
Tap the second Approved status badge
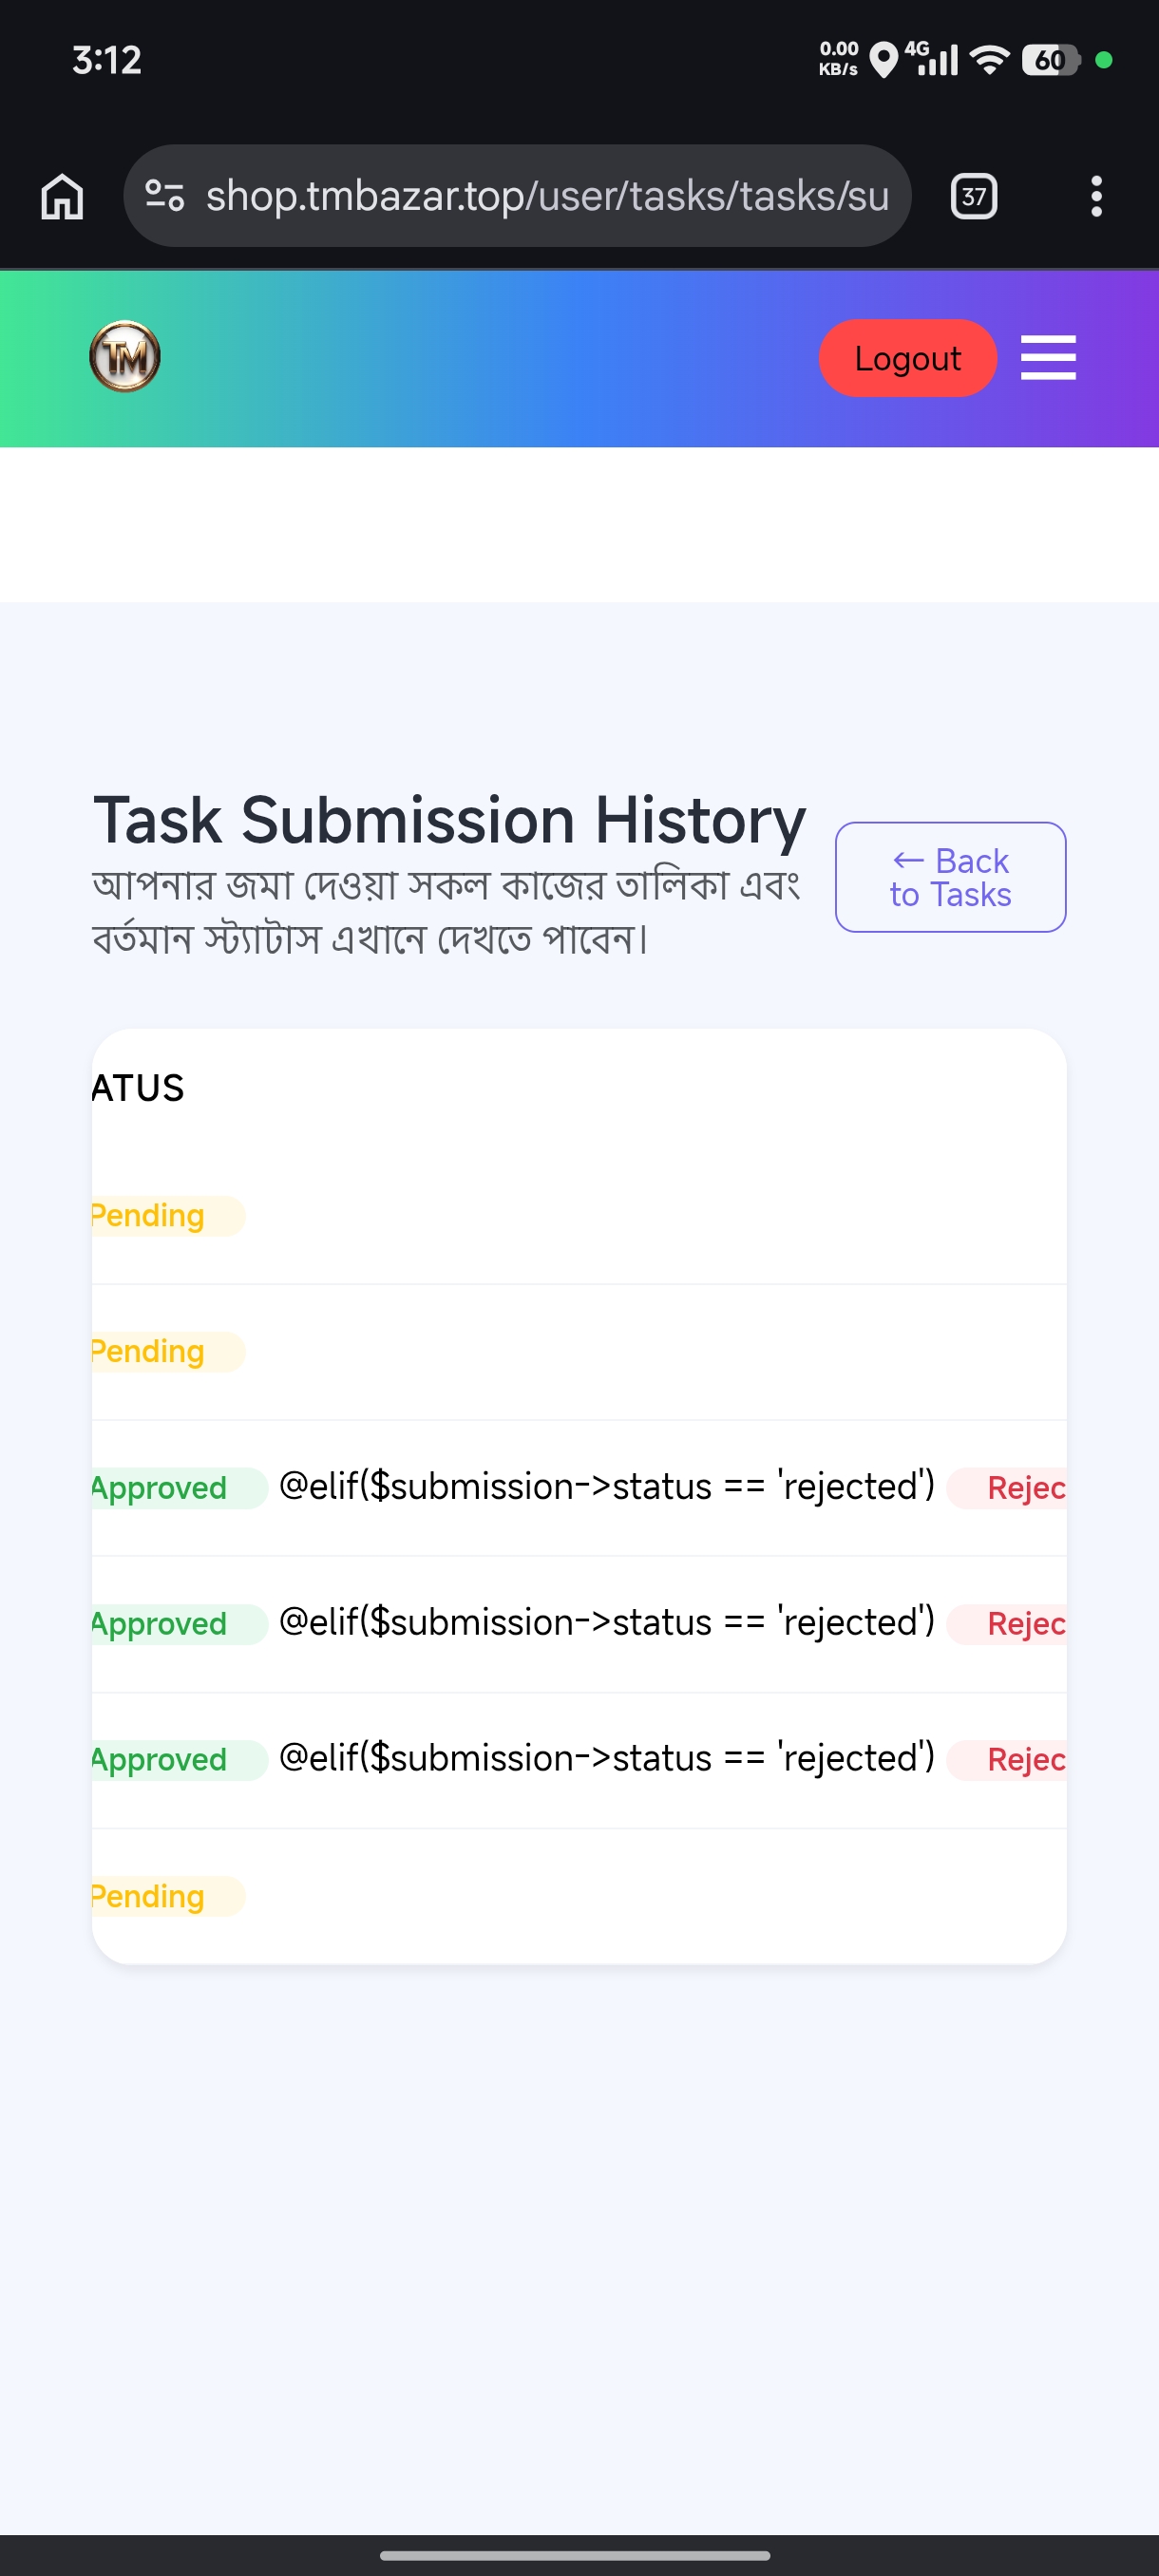coord(179,1624)
